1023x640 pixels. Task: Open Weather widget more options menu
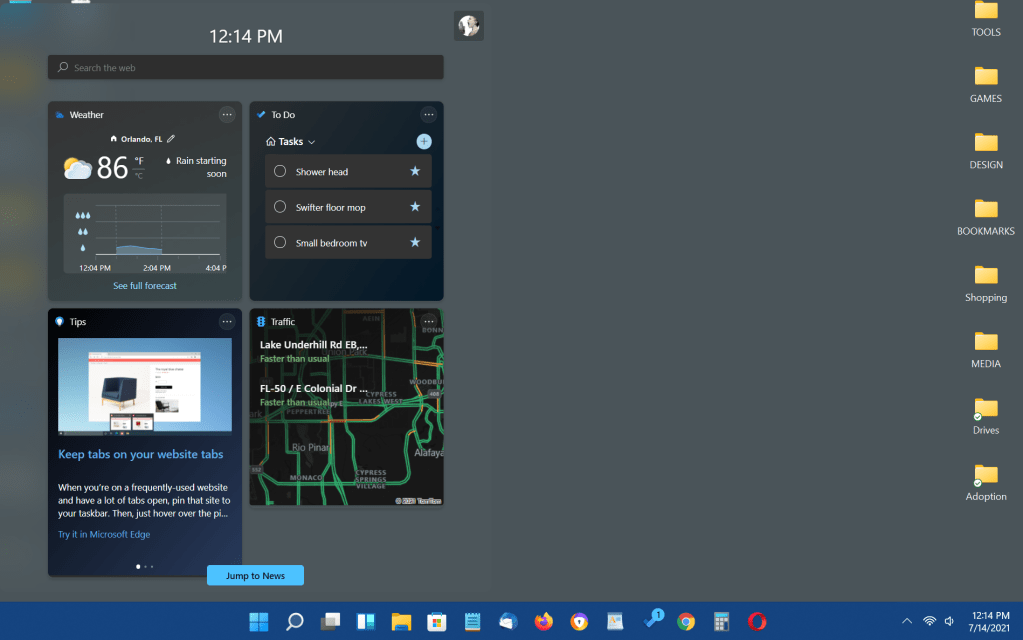[227, 115]
